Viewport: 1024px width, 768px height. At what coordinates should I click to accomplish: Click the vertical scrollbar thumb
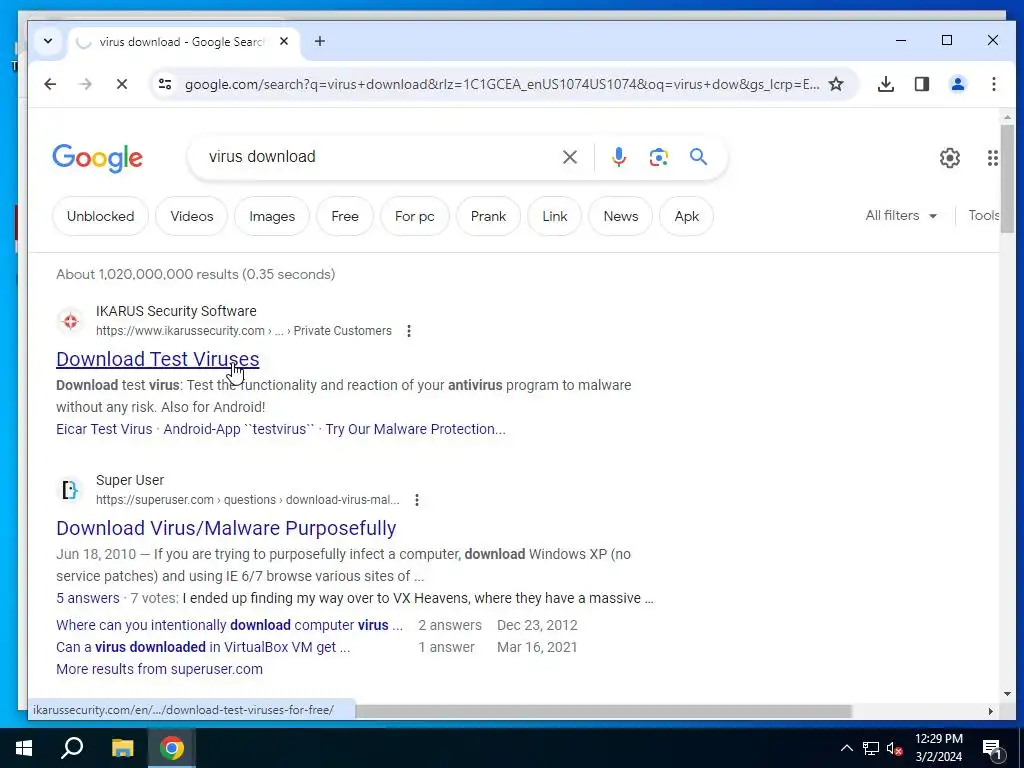coord(1007,178)
